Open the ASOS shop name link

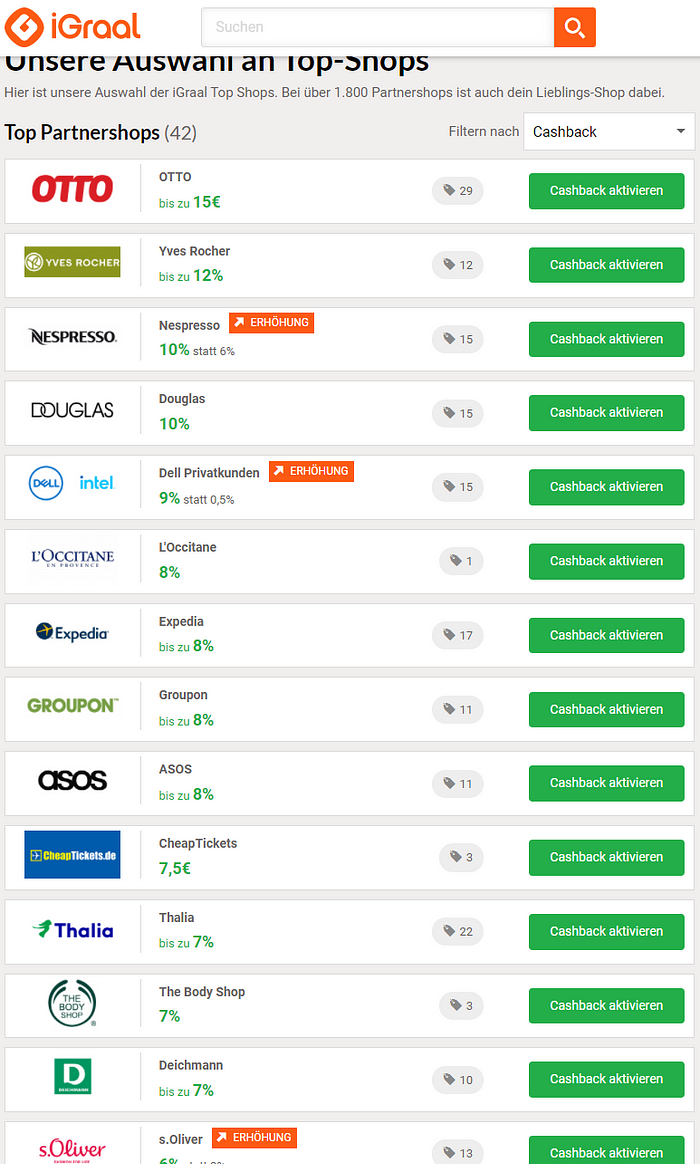coord(175,769)
